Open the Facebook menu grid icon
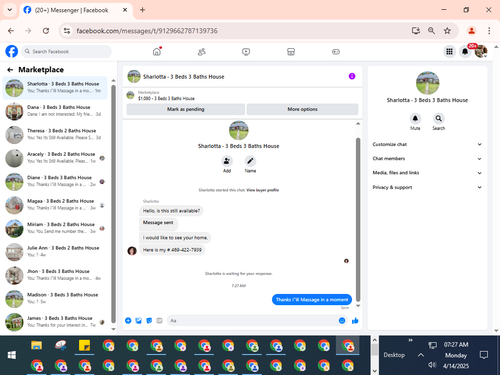The width and height of the screenshot is (500, 375). click(449, 51)
